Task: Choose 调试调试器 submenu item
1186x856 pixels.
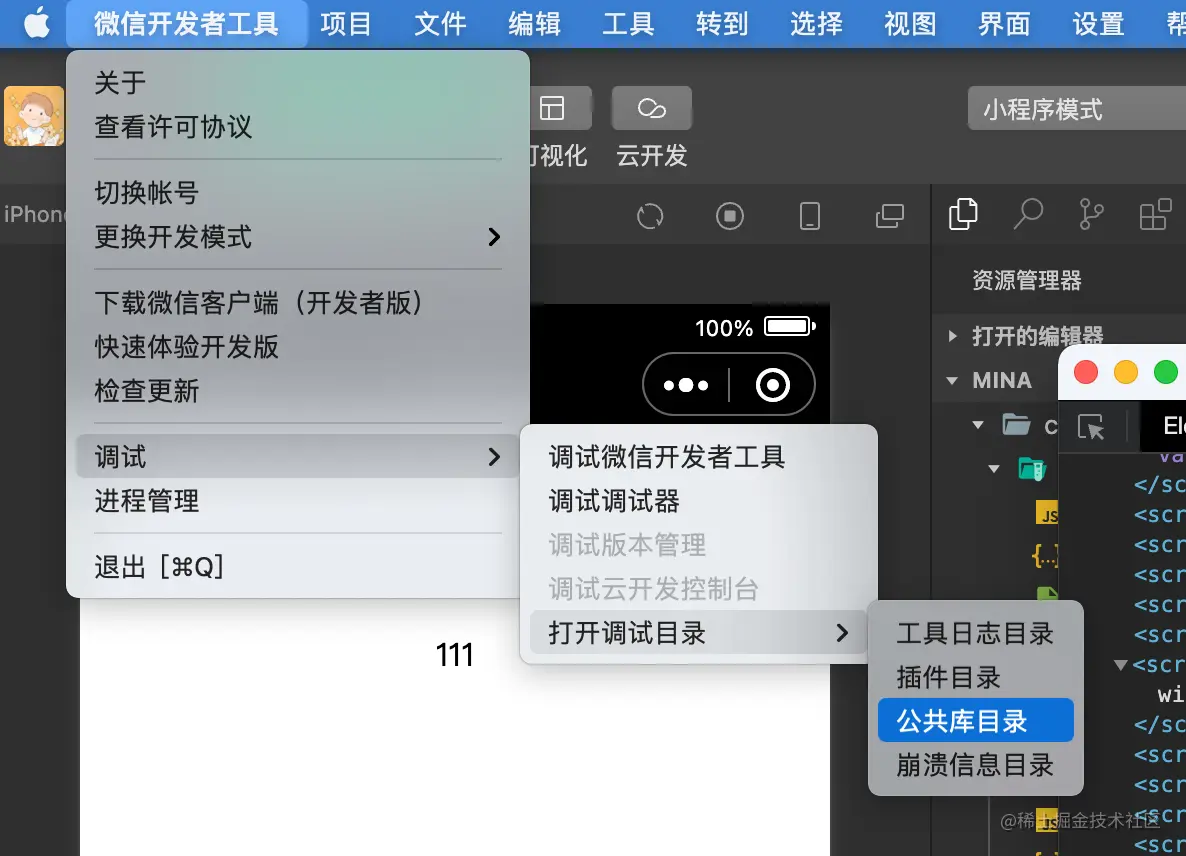Action: coord(699,501)
